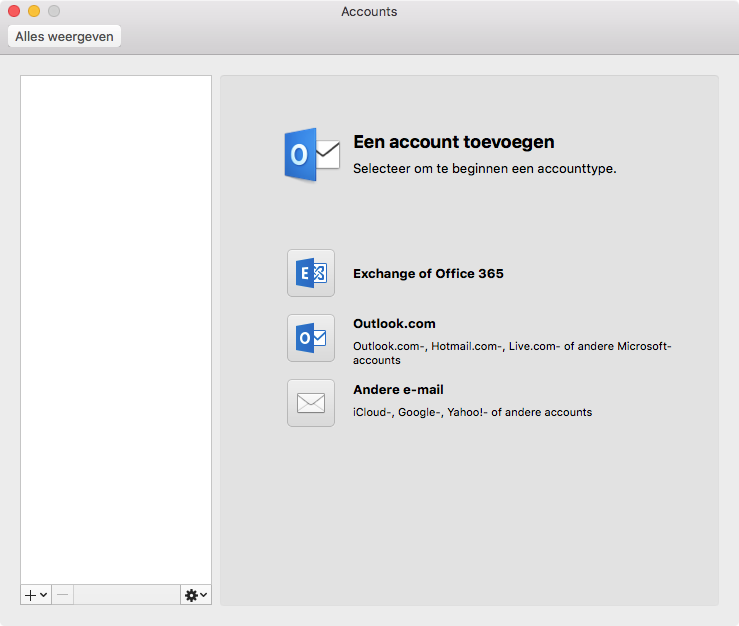739x626 pixels.
Task: Click the iCloud-, Google-, Yahoo!- description text
Action: point(472,412)
